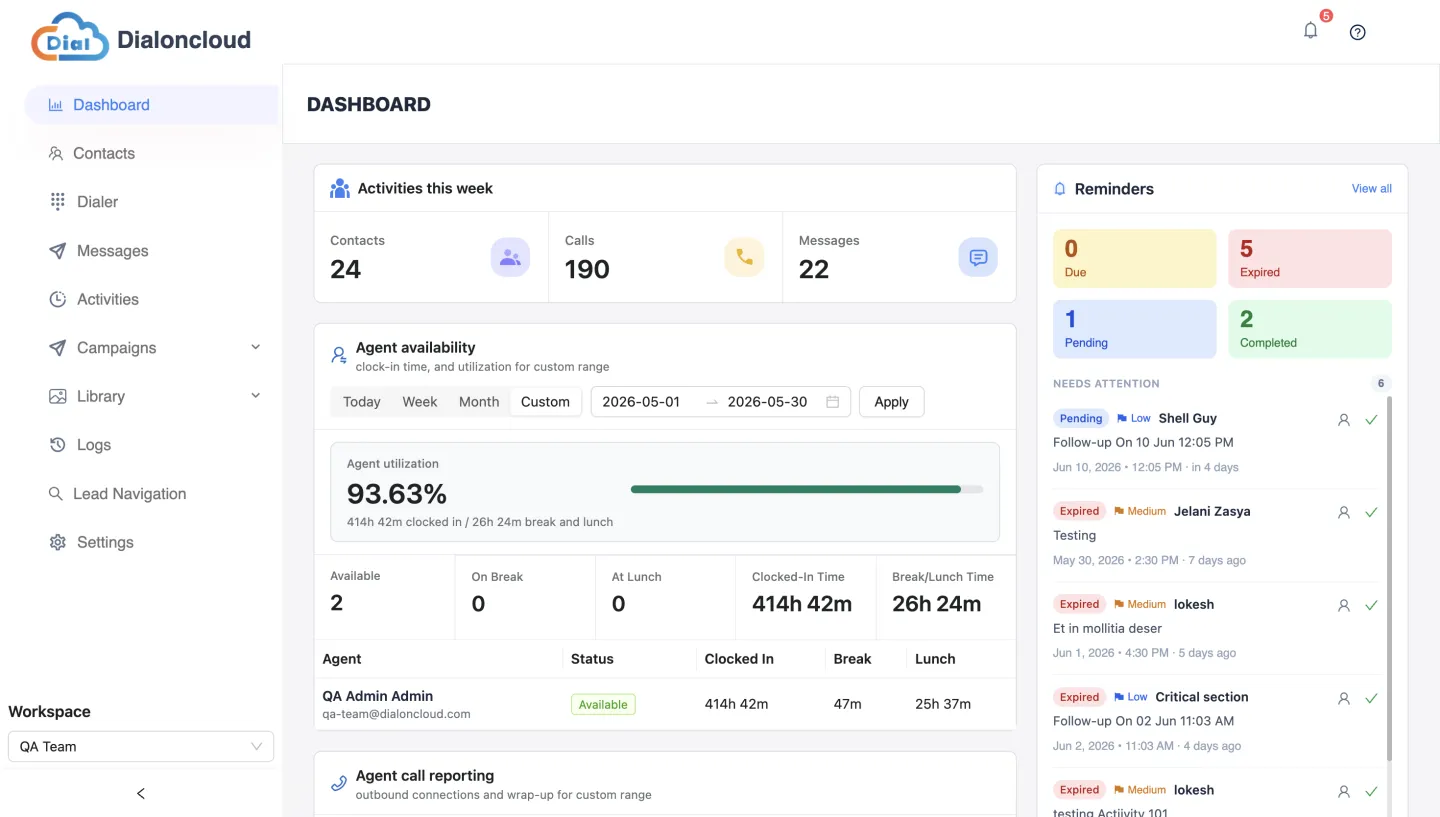Image resolution: width=1440 pixels, height=817 pixels.
Task: Click the qa-team@dialoncloud.com email
Action: [x=396, y=714]
